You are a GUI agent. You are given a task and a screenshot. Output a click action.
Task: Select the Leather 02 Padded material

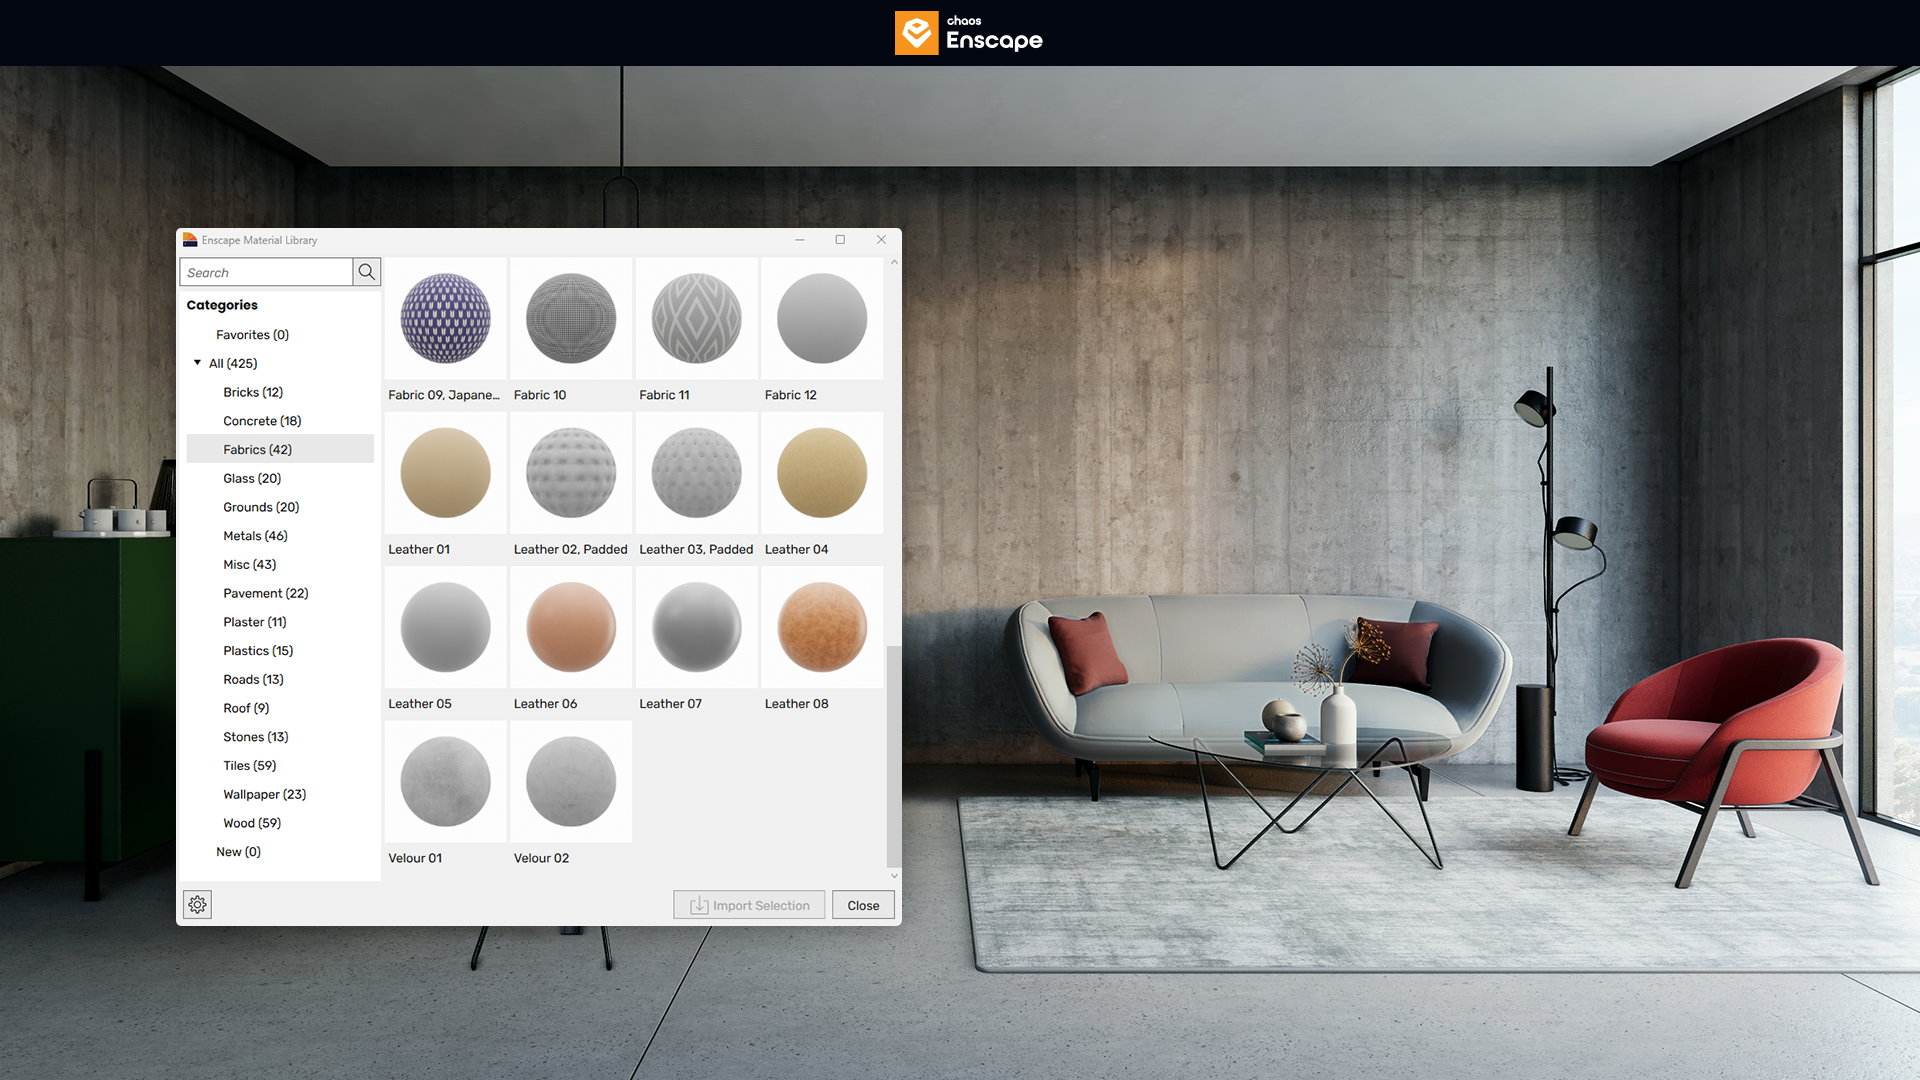pos(571,473)
